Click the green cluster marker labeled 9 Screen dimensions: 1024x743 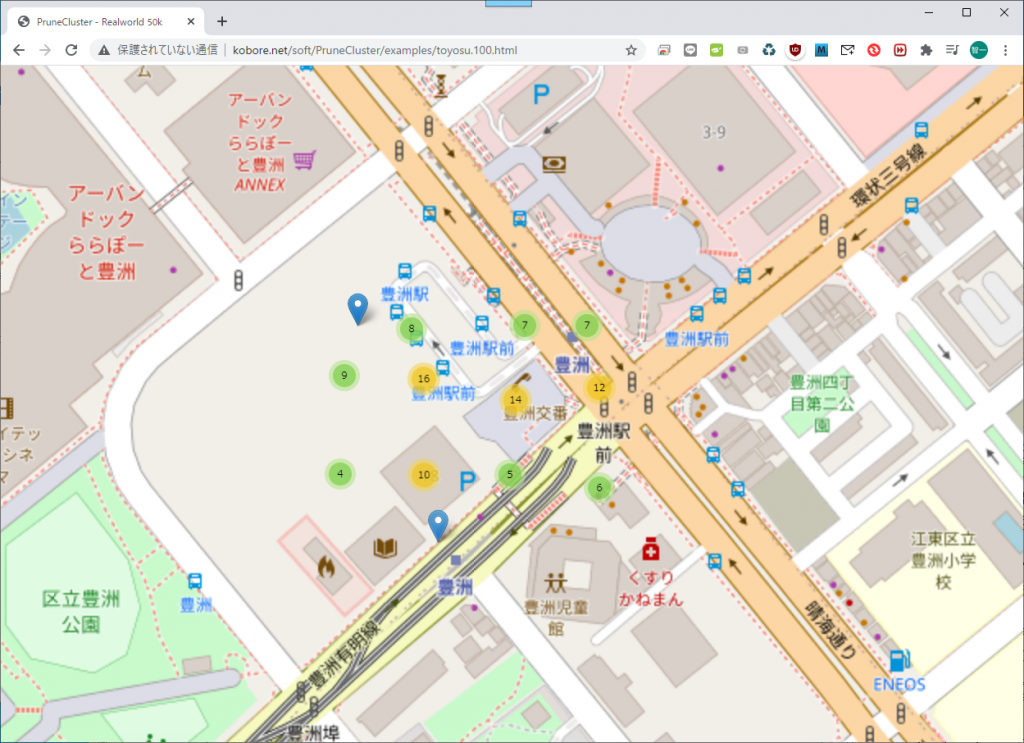tap(344, 376)
